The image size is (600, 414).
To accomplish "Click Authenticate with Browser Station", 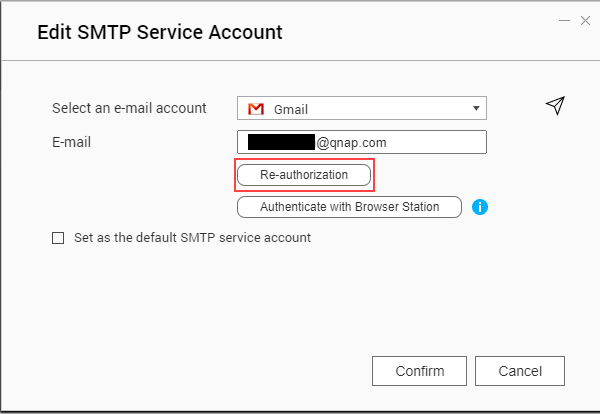I will click(349, 208).
